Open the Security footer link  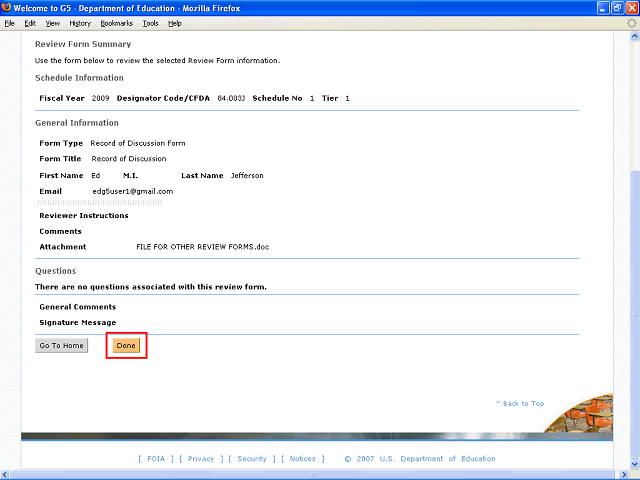click(252, 458)
